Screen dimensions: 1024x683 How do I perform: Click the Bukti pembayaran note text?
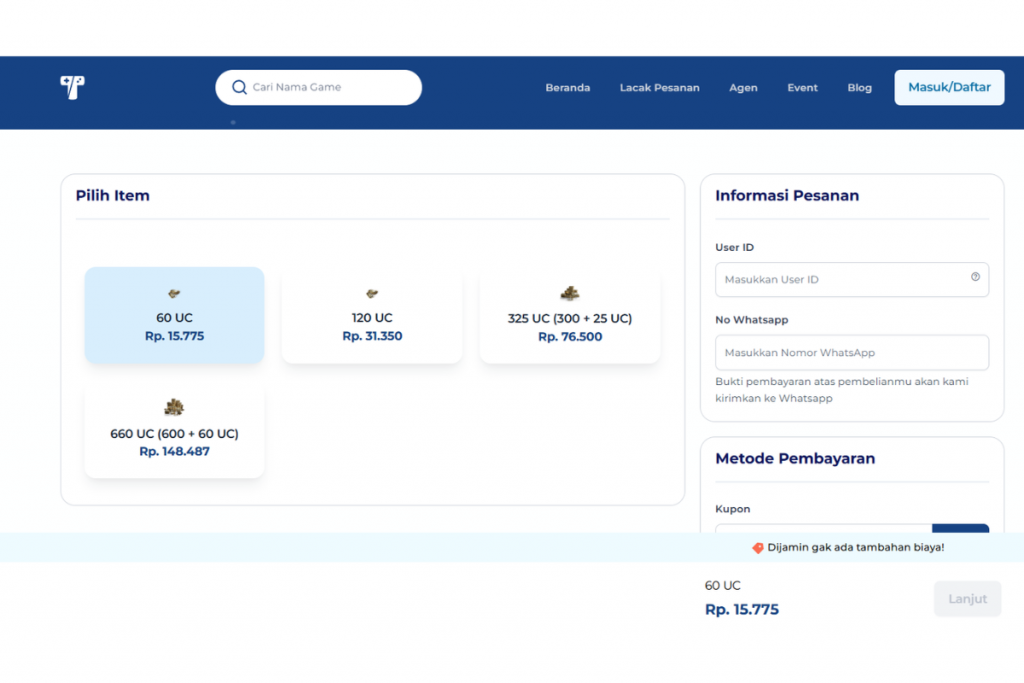click(x=842, y=390)
